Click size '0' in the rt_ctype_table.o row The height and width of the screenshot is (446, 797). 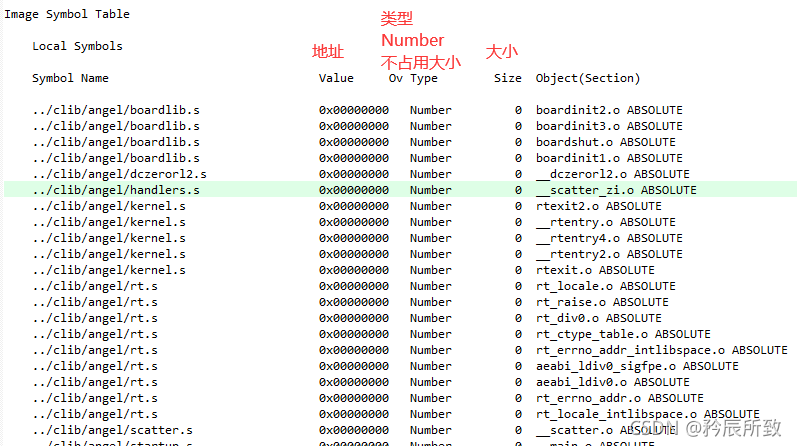pyautogui.click(x=518, y=335)
